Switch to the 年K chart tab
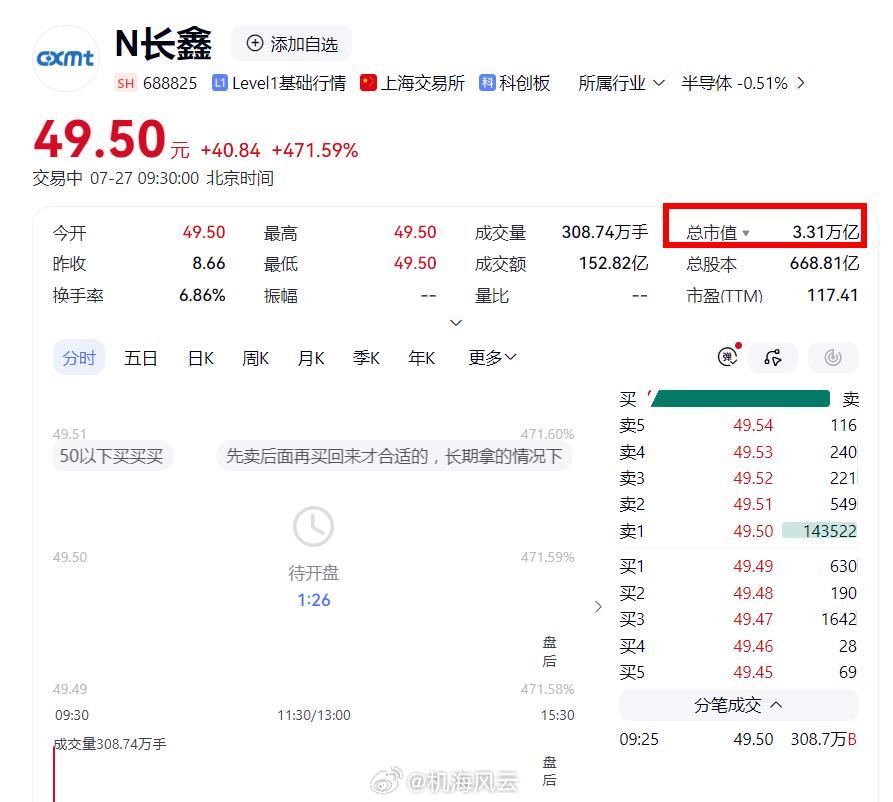Viewport: 893px width, 802px height. click(x=421, y=358)
